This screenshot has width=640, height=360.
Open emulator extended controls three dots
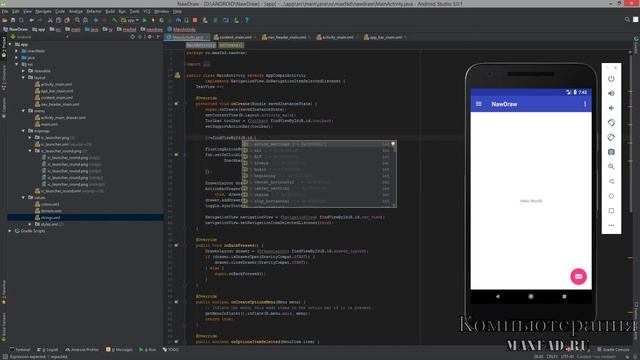pyautogui.click(x=611, y=225)
